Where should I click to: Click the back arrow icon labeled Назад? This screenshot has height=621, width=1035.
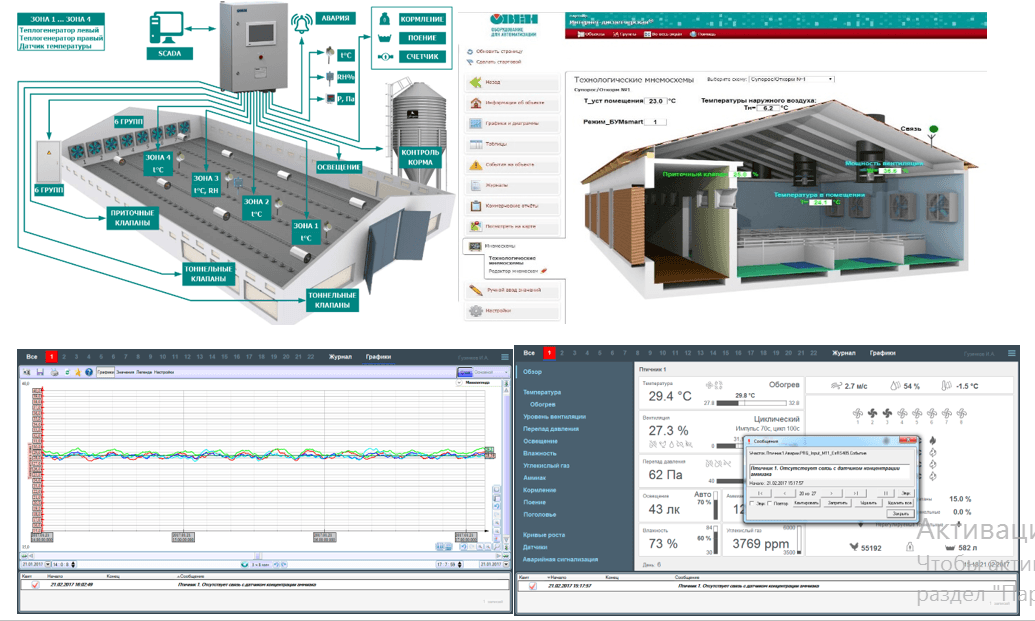(476, 82)
